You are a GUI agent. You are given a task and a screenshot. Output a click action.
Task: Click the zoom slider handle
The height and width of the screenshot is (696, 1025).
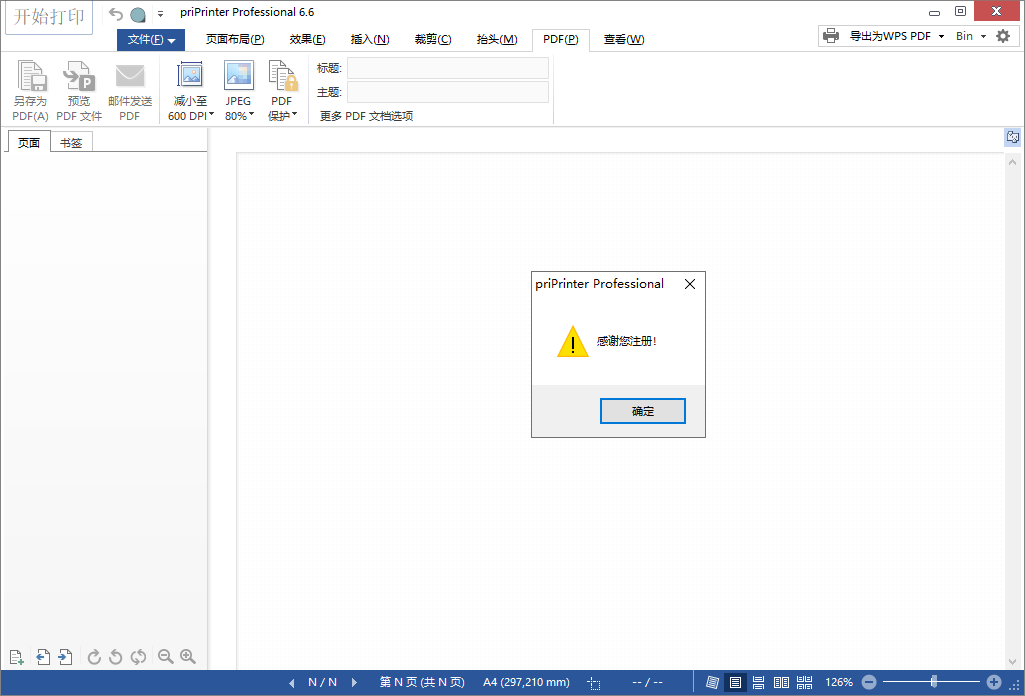click(933, 682)
